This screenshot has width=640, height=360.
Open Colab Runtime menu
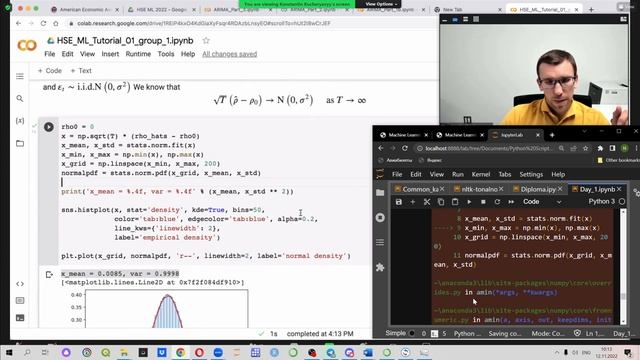(x=138, y=54)
